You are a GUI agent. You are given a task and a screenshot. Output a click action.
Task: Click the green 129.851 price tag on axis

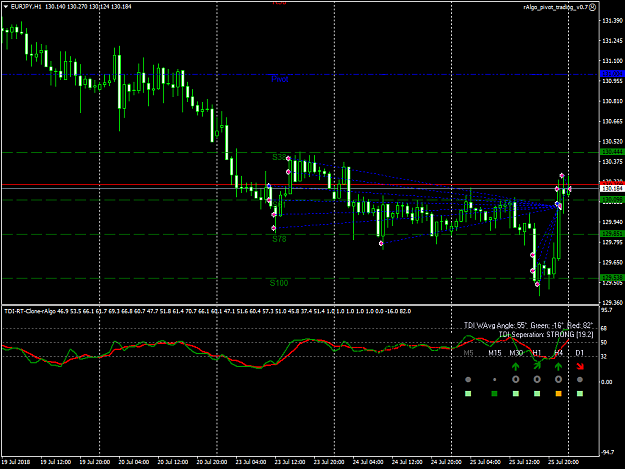point(611,234)
